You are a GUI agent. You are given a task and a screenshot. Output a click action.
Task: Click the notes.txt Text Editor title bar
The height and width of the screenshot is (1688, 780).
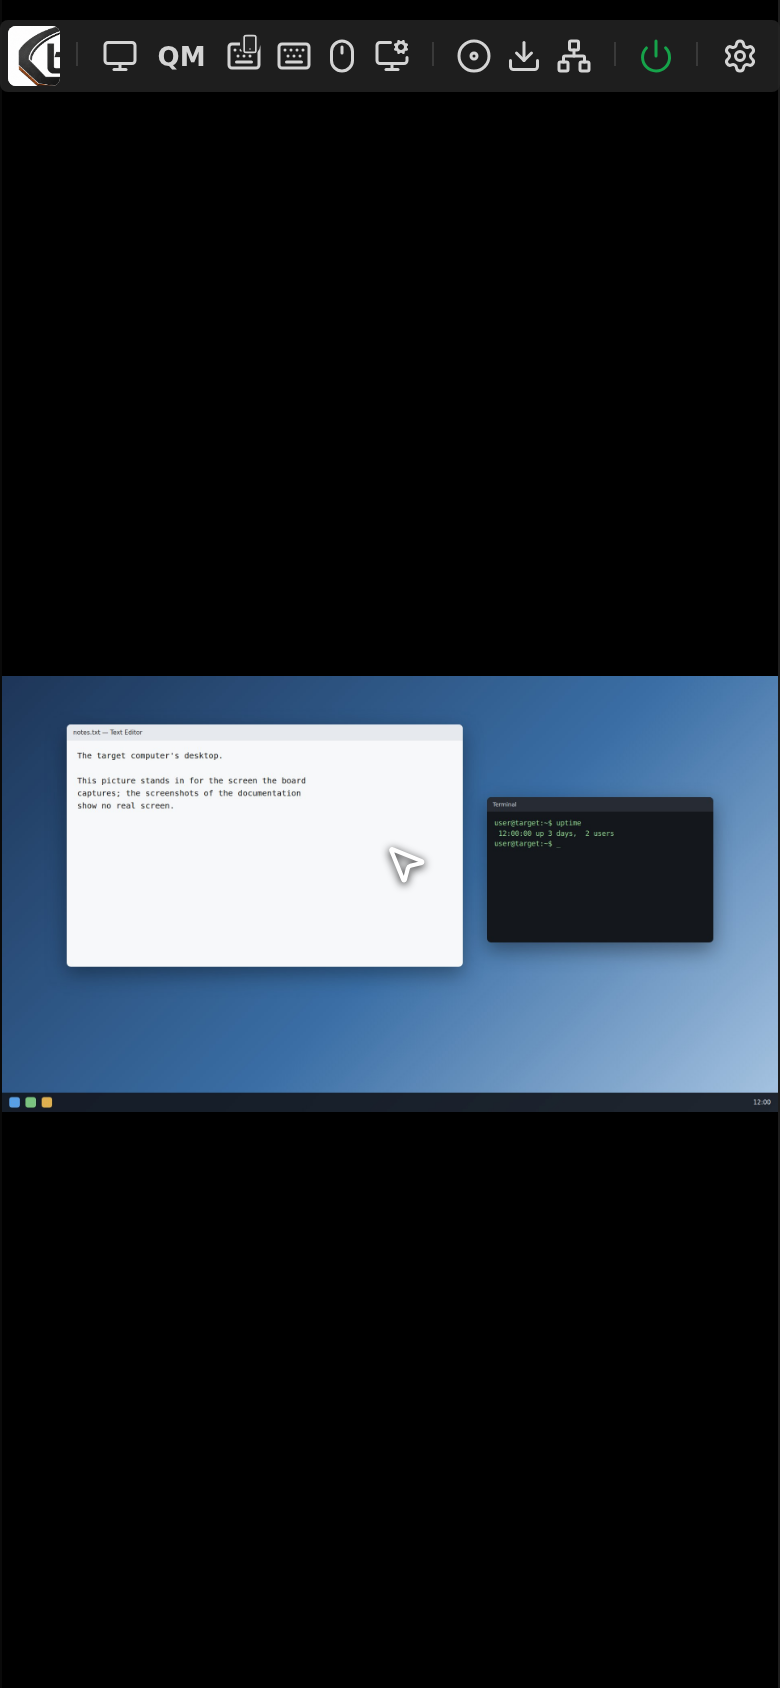click(x=265, y=732)
